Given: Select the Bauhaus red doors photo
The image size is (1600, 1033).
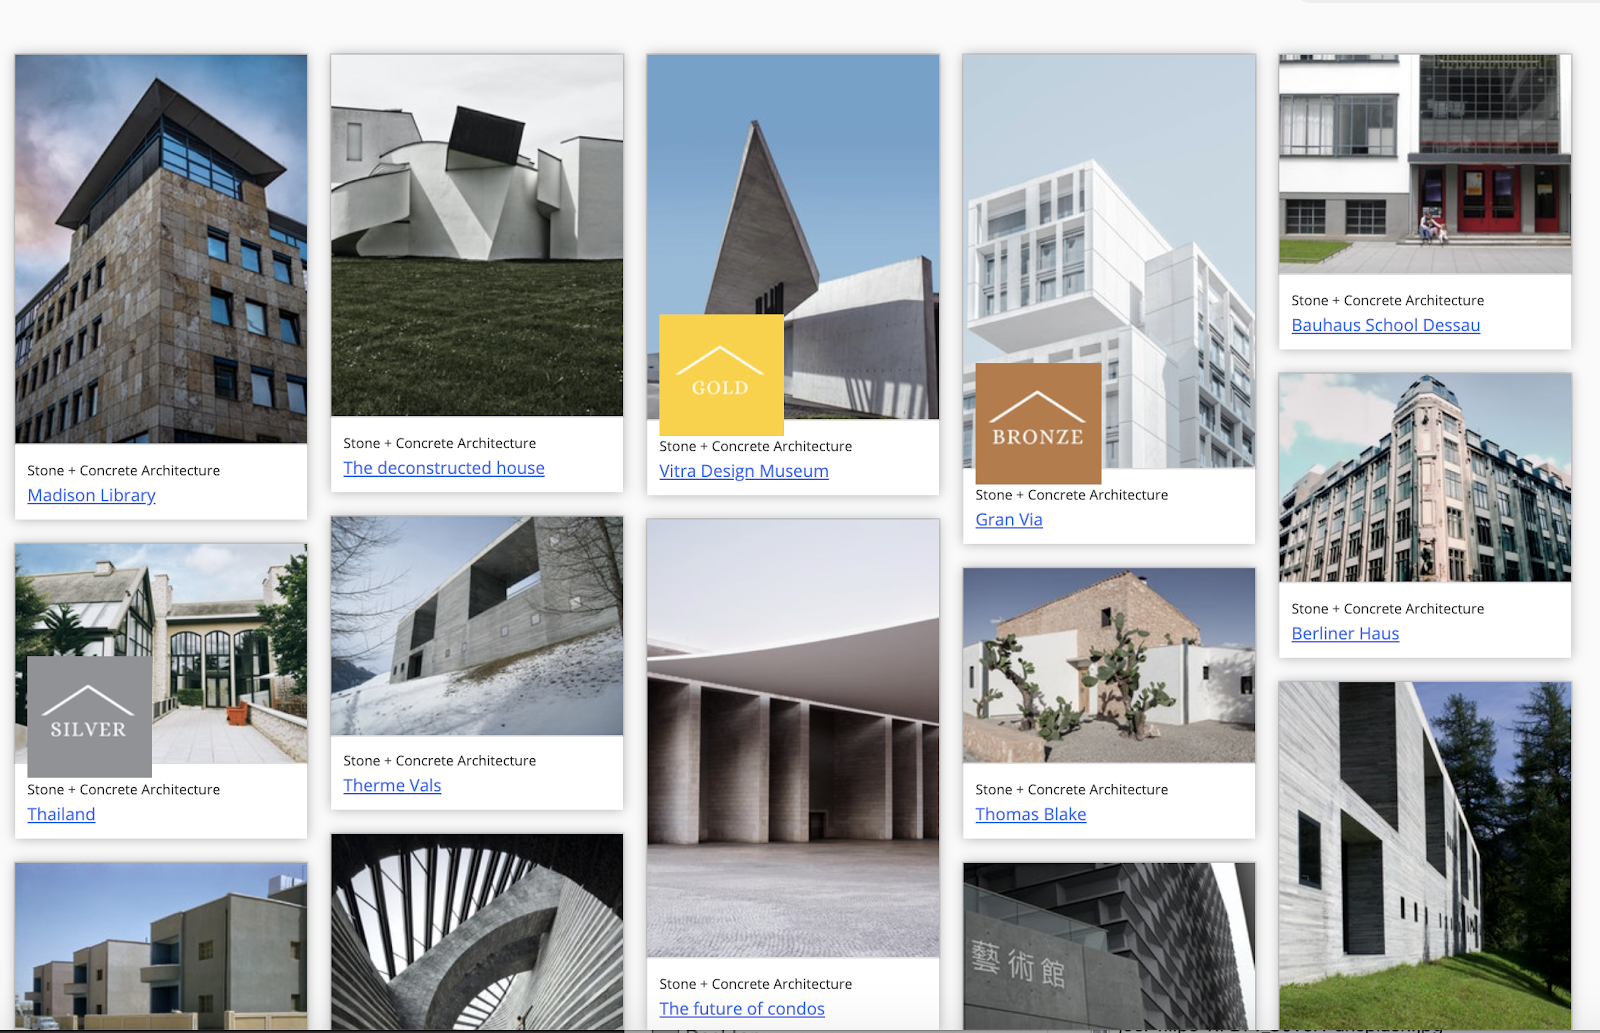Looking at the screenshot, I should [1424, 164].
